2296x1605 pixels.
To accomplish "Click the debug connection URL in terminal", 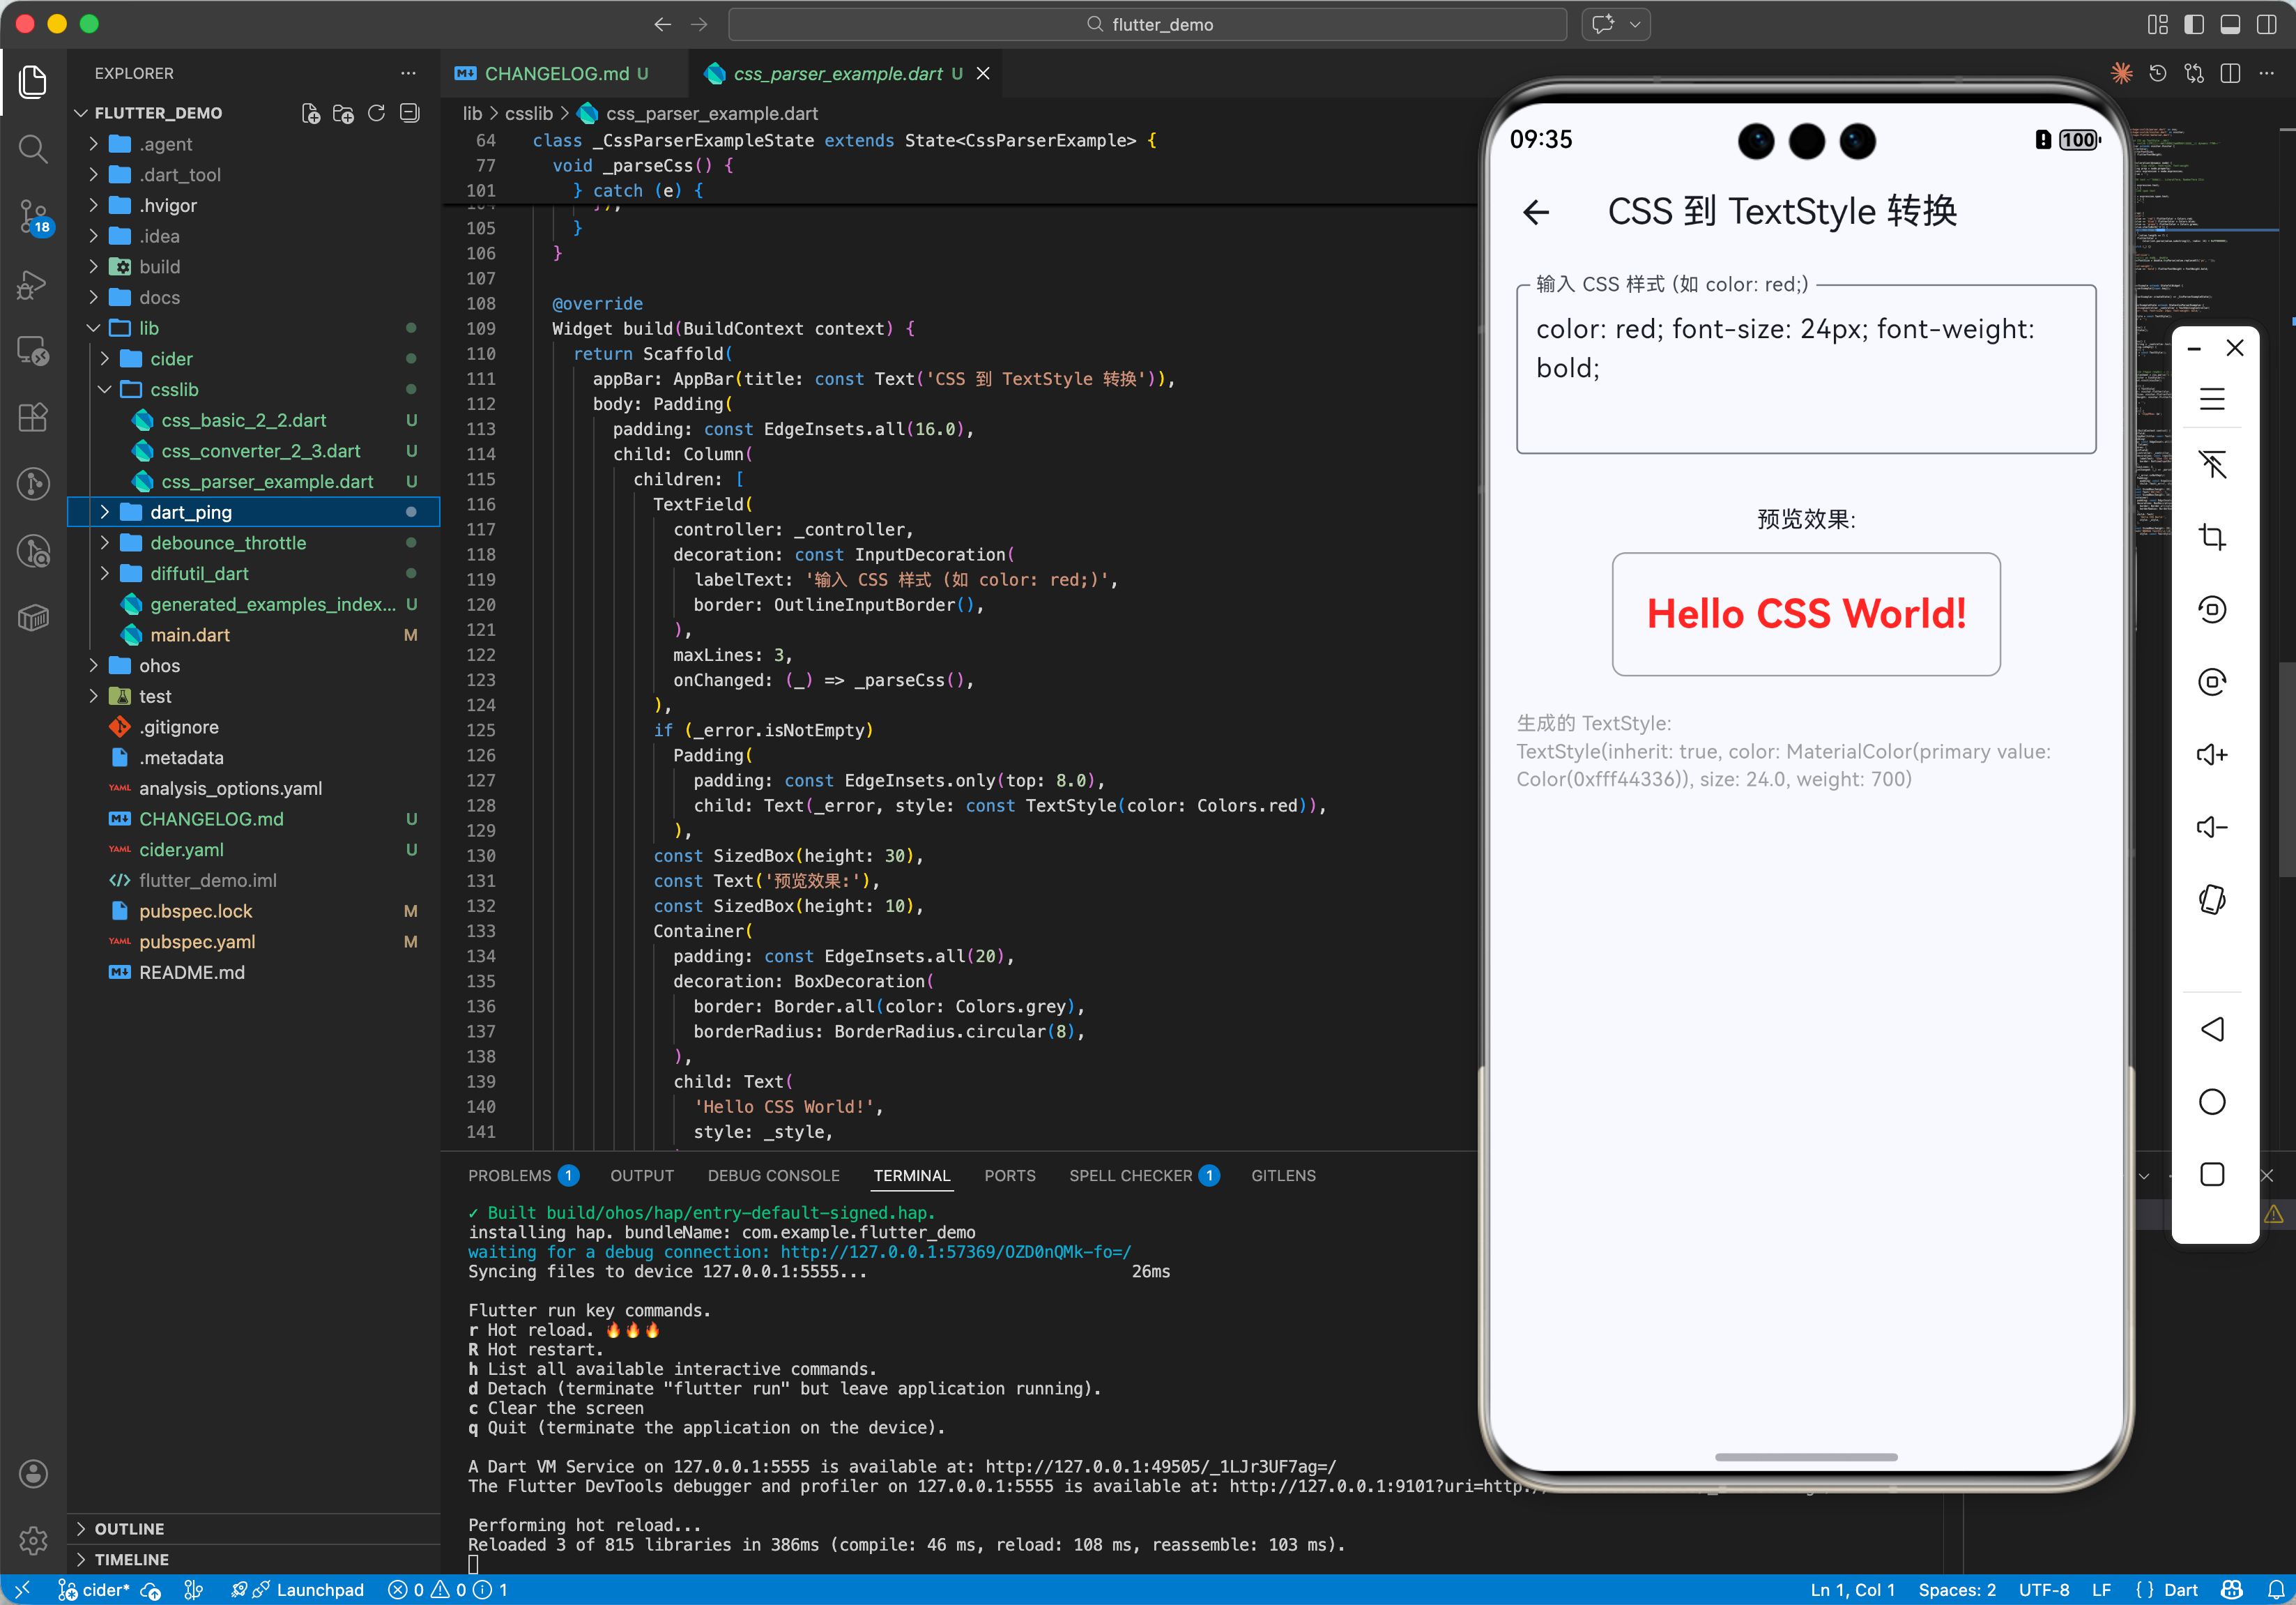I will pyautogui.click(x=955, y=1252).
